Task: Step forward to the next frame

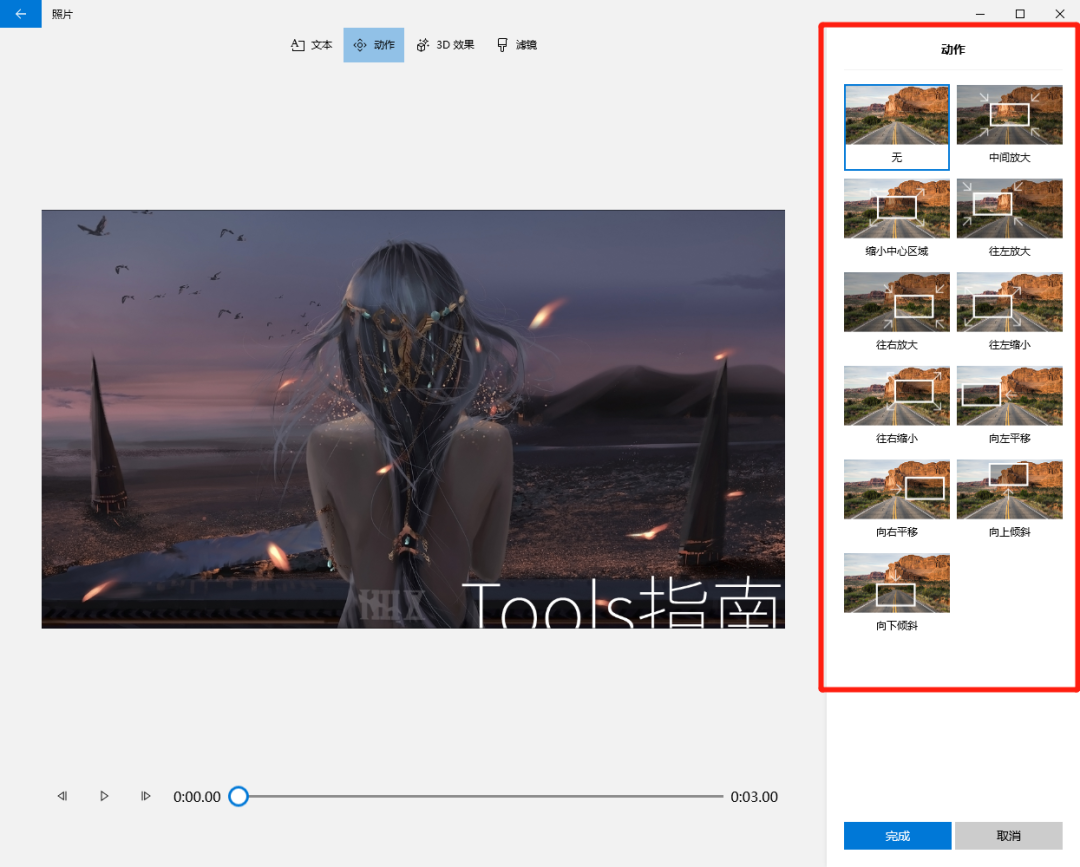Action: 145,796
